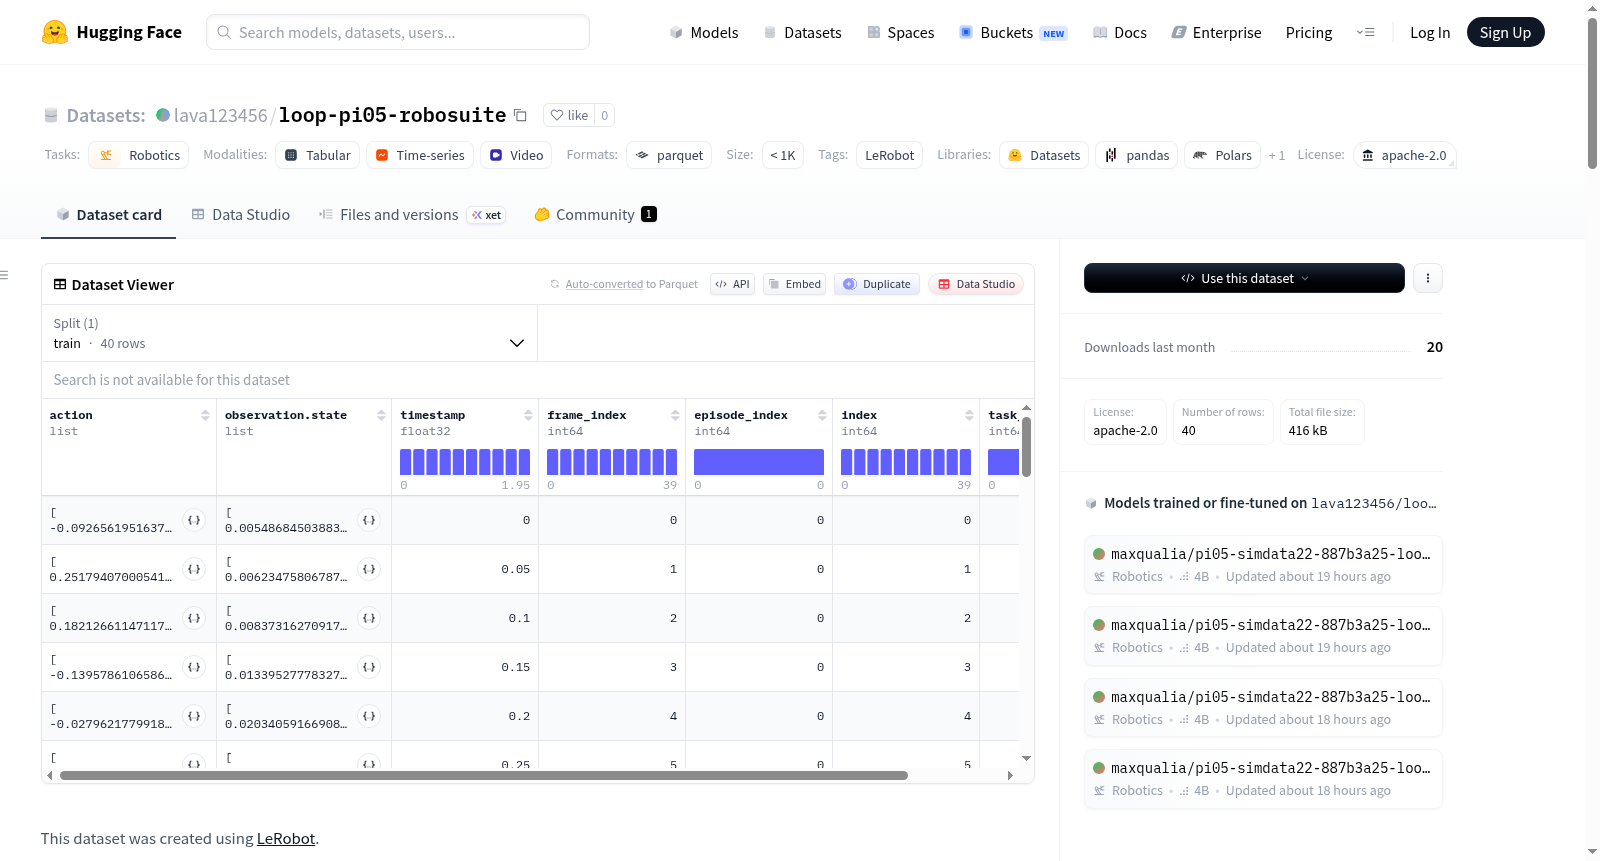Expand JSON icon for state 0.00548684503883

[369, 520]
